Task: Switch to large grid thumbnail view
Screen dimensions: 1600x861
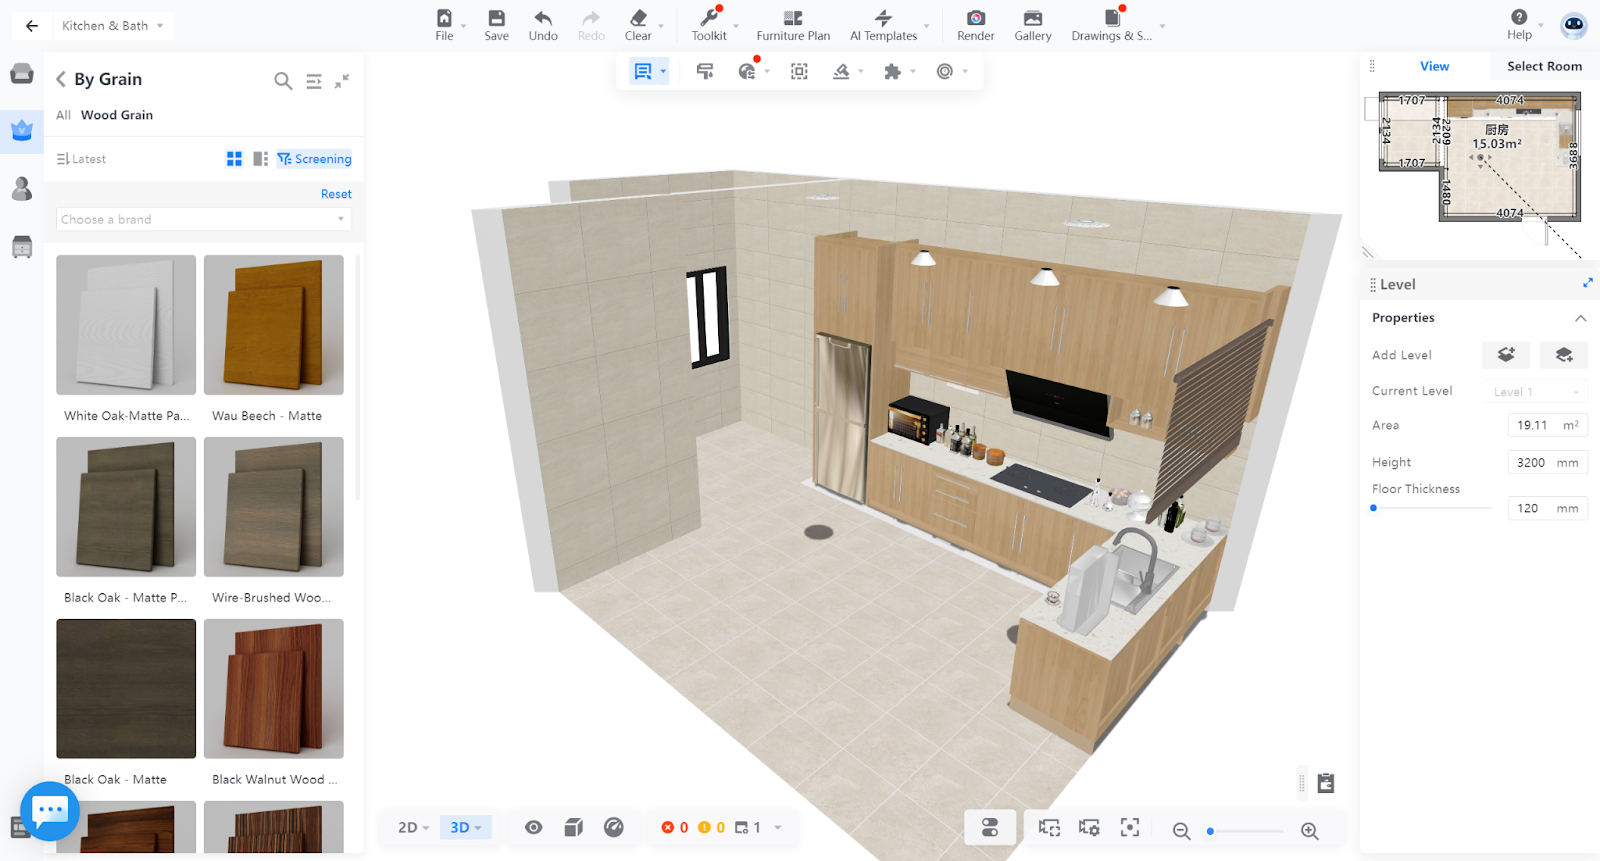Action: 234,159
